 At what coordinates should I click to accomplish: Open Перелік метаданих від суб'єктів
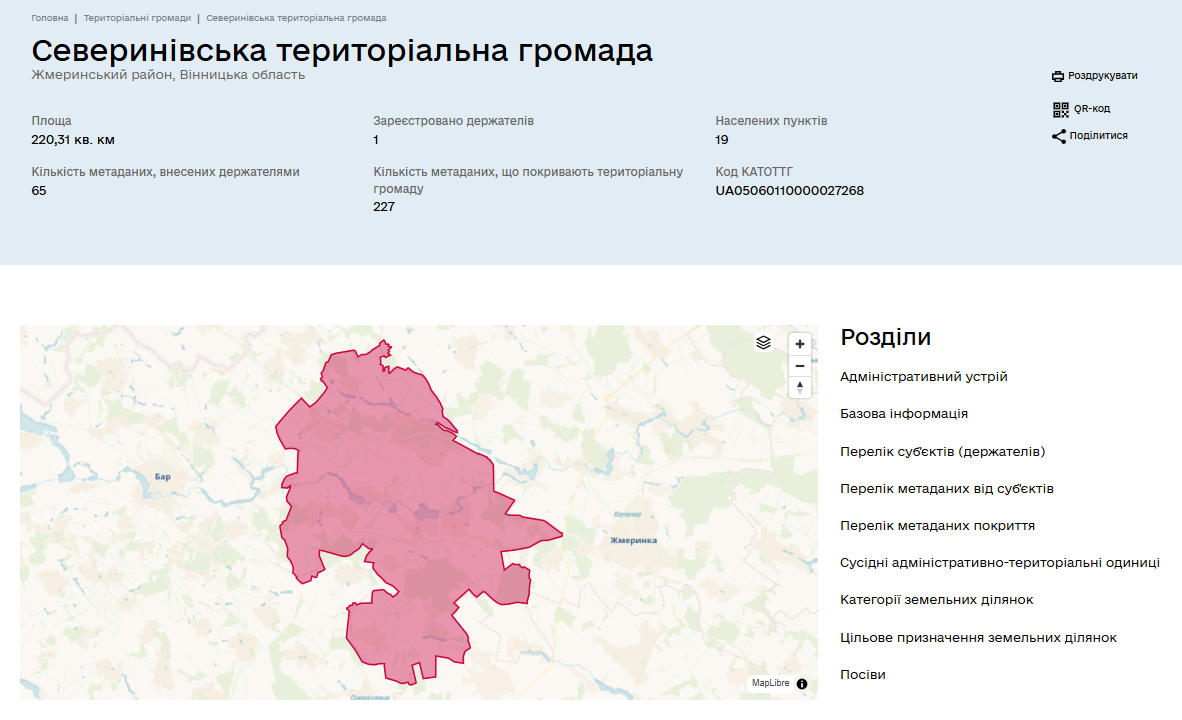pos(947,489)
